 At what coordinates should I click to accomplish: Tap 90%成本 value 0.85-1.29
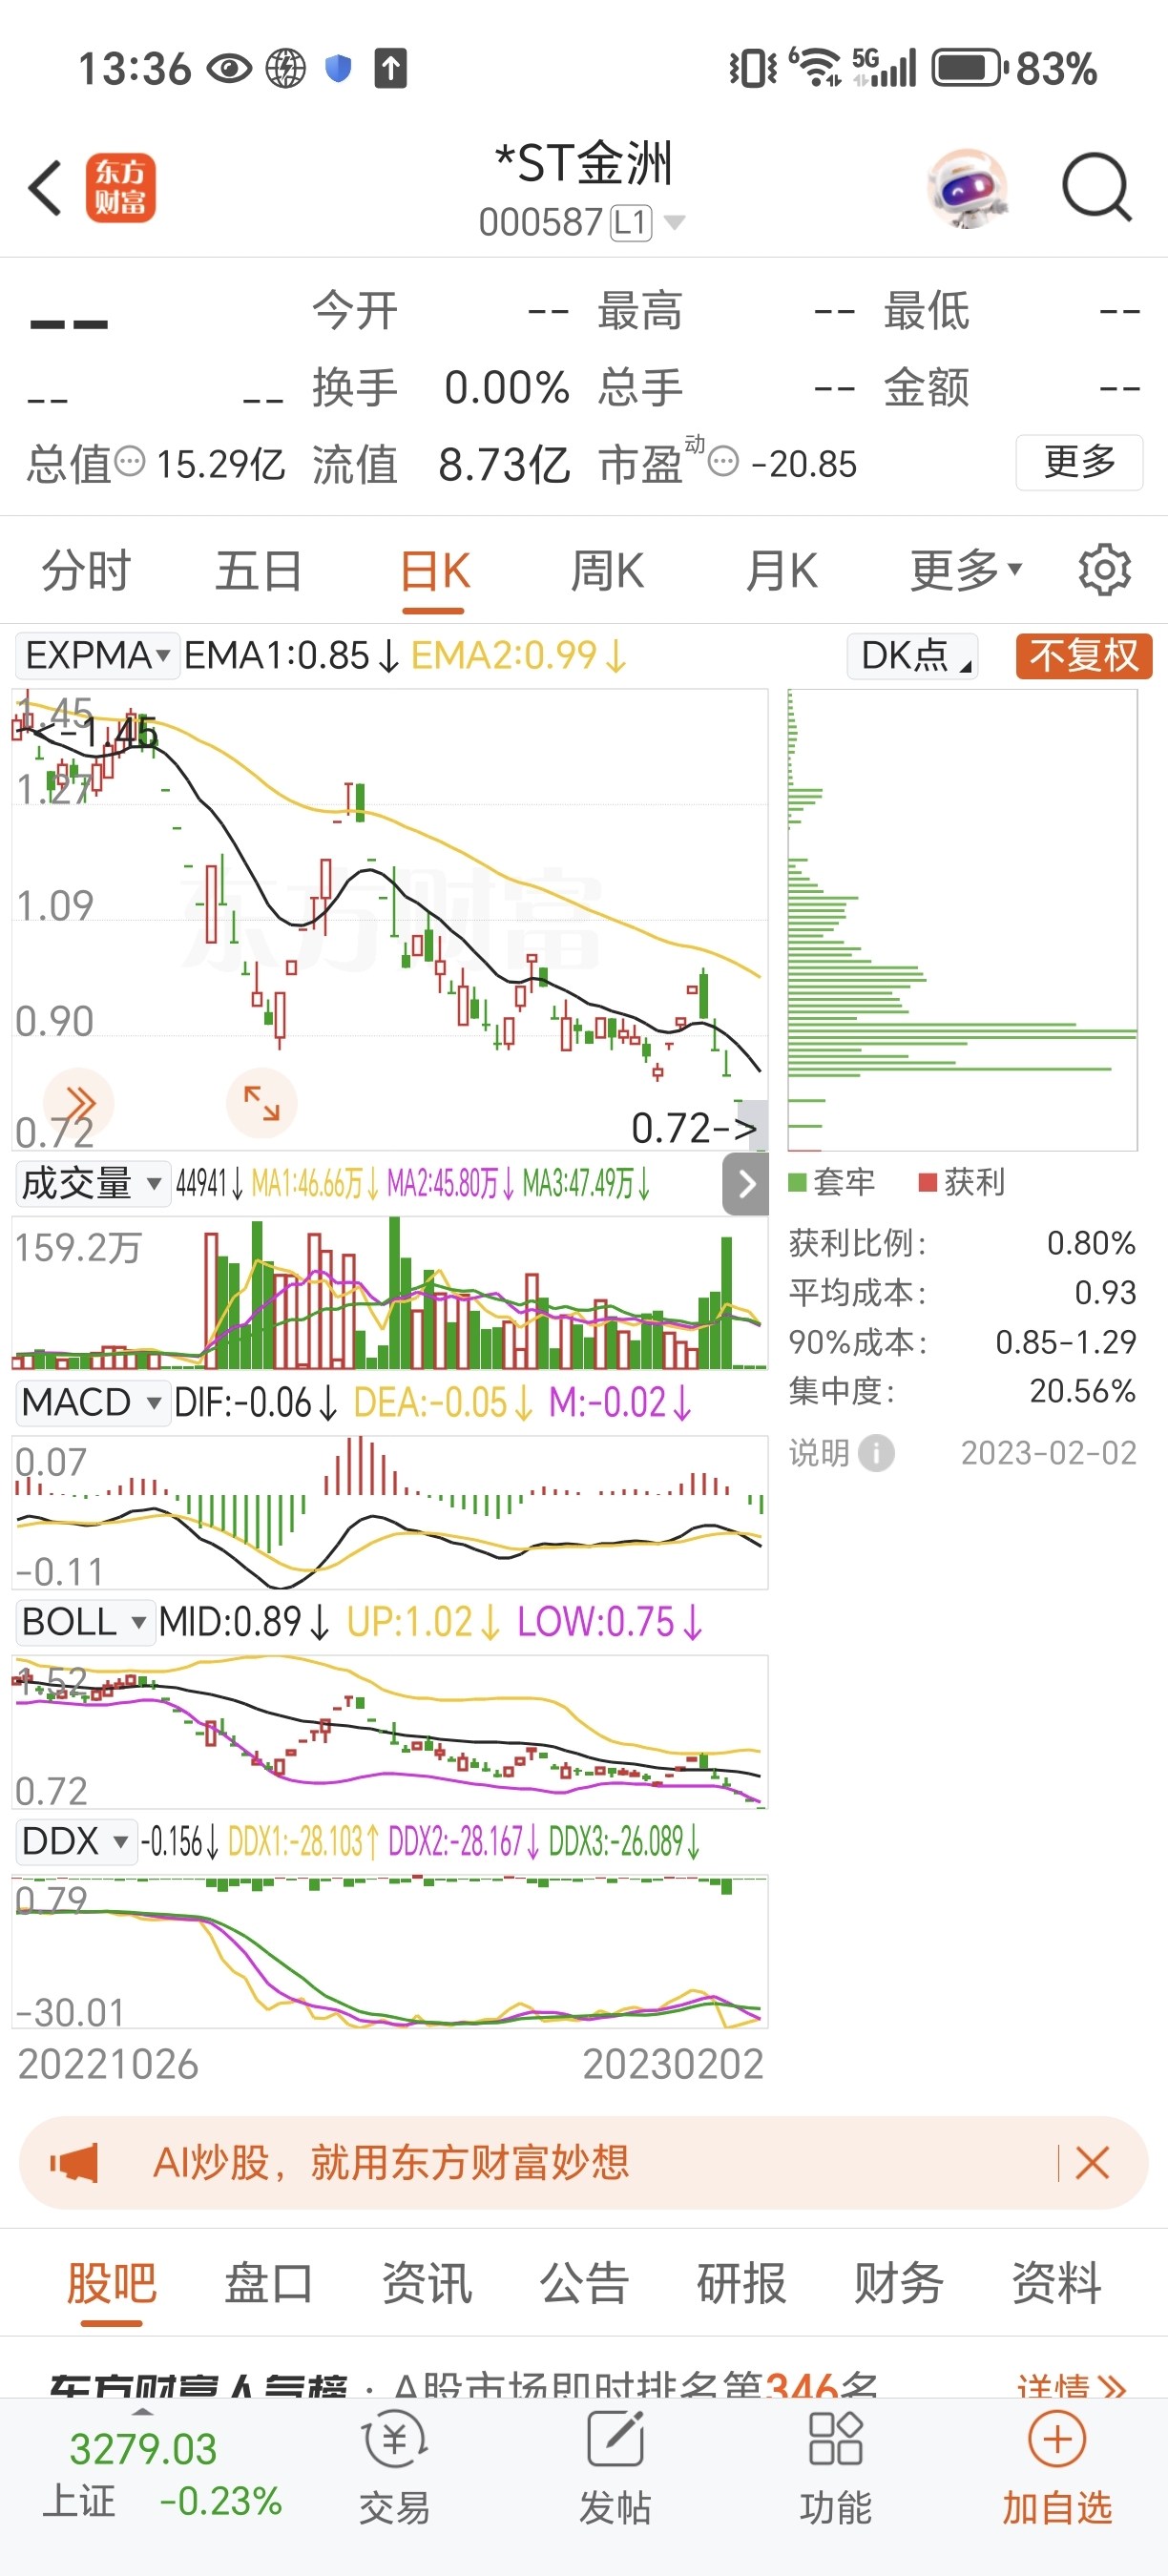point(1065,1341)
